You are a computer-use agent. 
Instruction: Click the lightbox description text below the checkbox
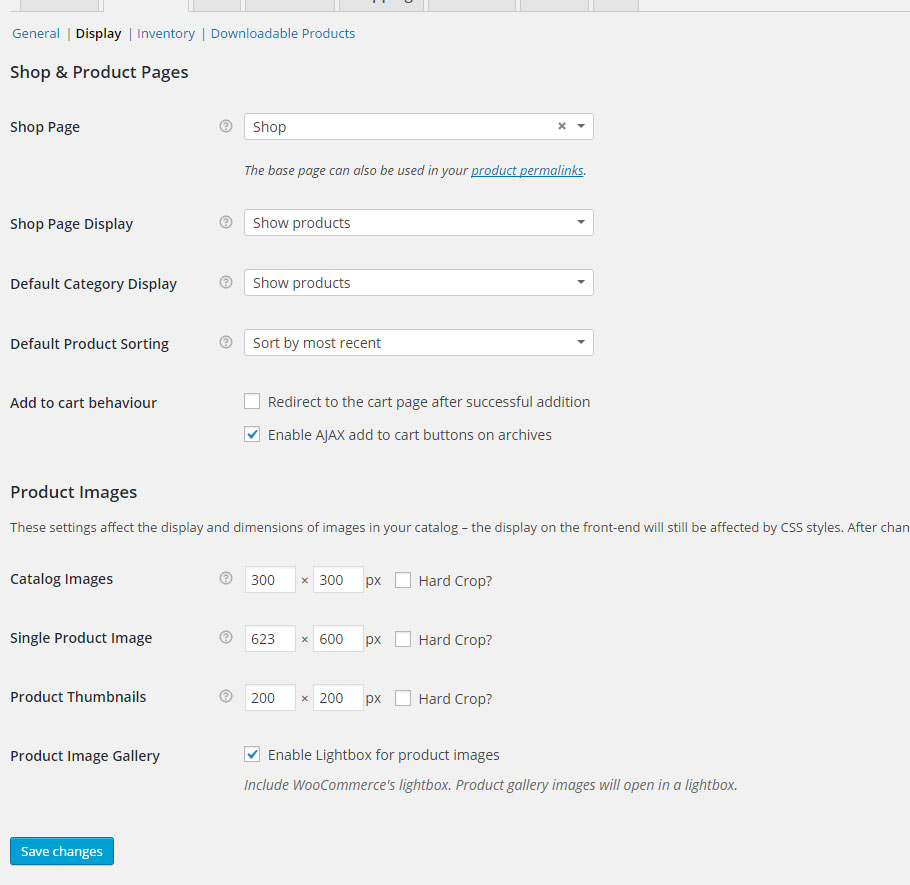point(490,785)
